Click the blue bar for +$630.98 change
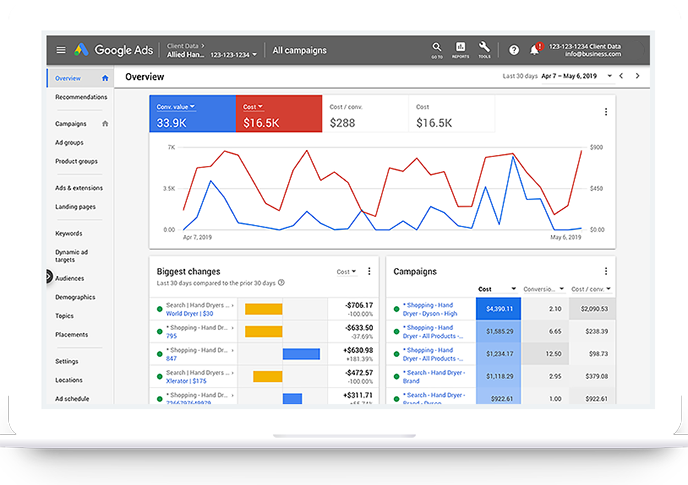688x485 pixels. pyautogui.click(x=301, y=354)
